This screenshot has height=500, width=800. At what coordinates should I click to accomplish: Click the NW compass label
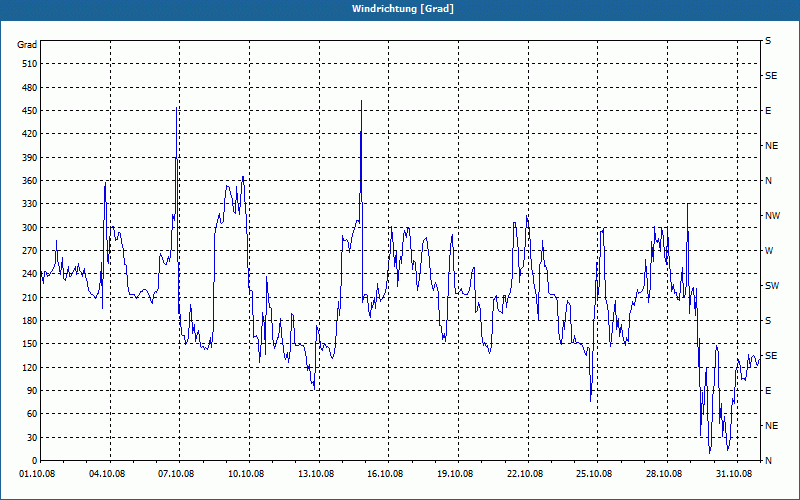point(772,216)
